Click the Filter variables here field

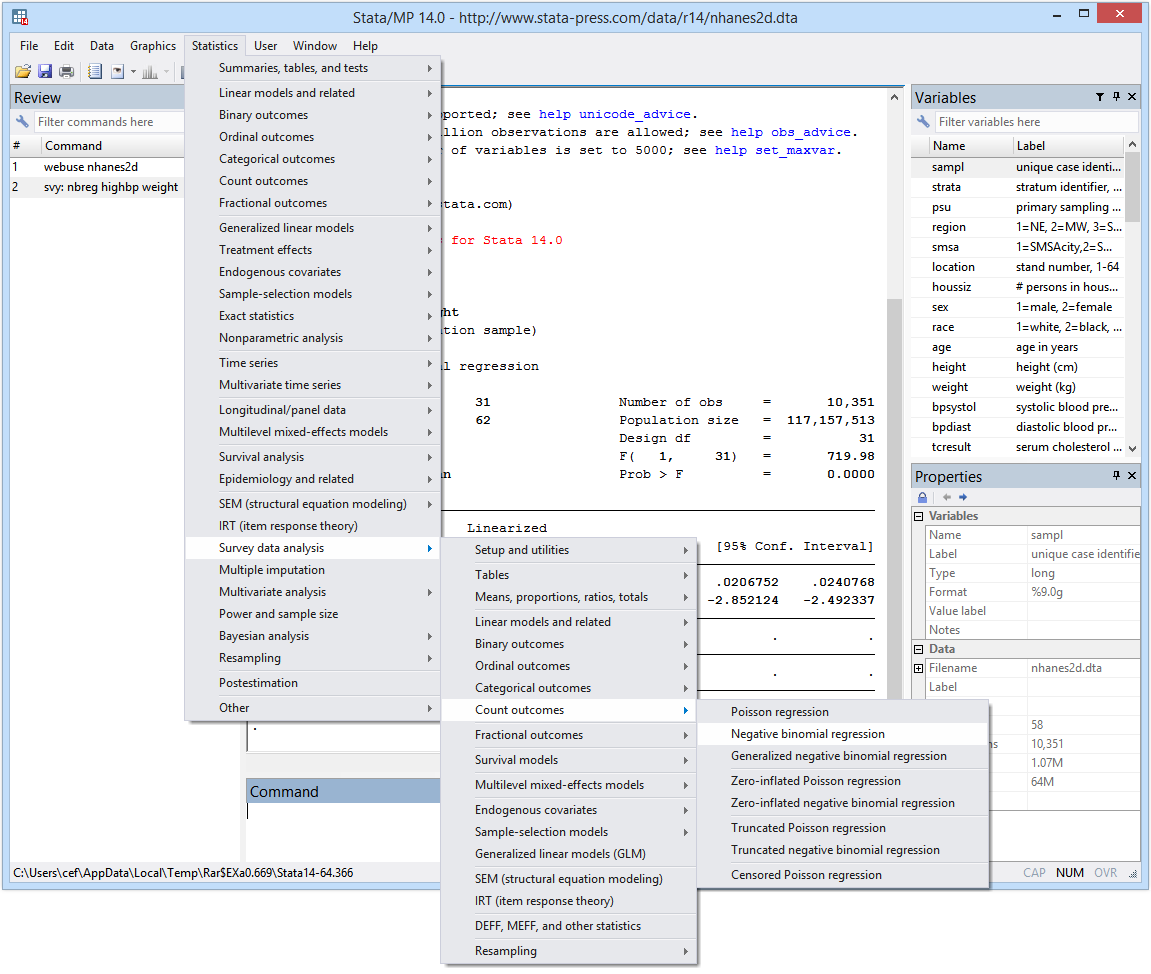(x=1035, y=121)
